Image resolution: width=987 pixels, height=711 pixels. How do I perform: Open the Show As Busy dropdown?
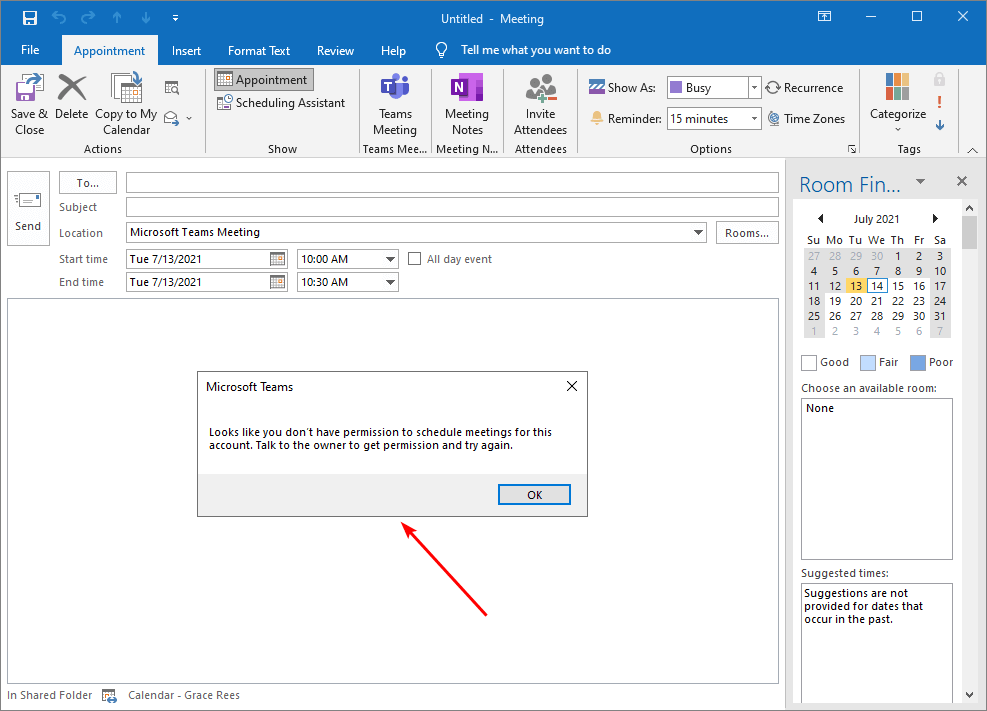click(754, 87)
